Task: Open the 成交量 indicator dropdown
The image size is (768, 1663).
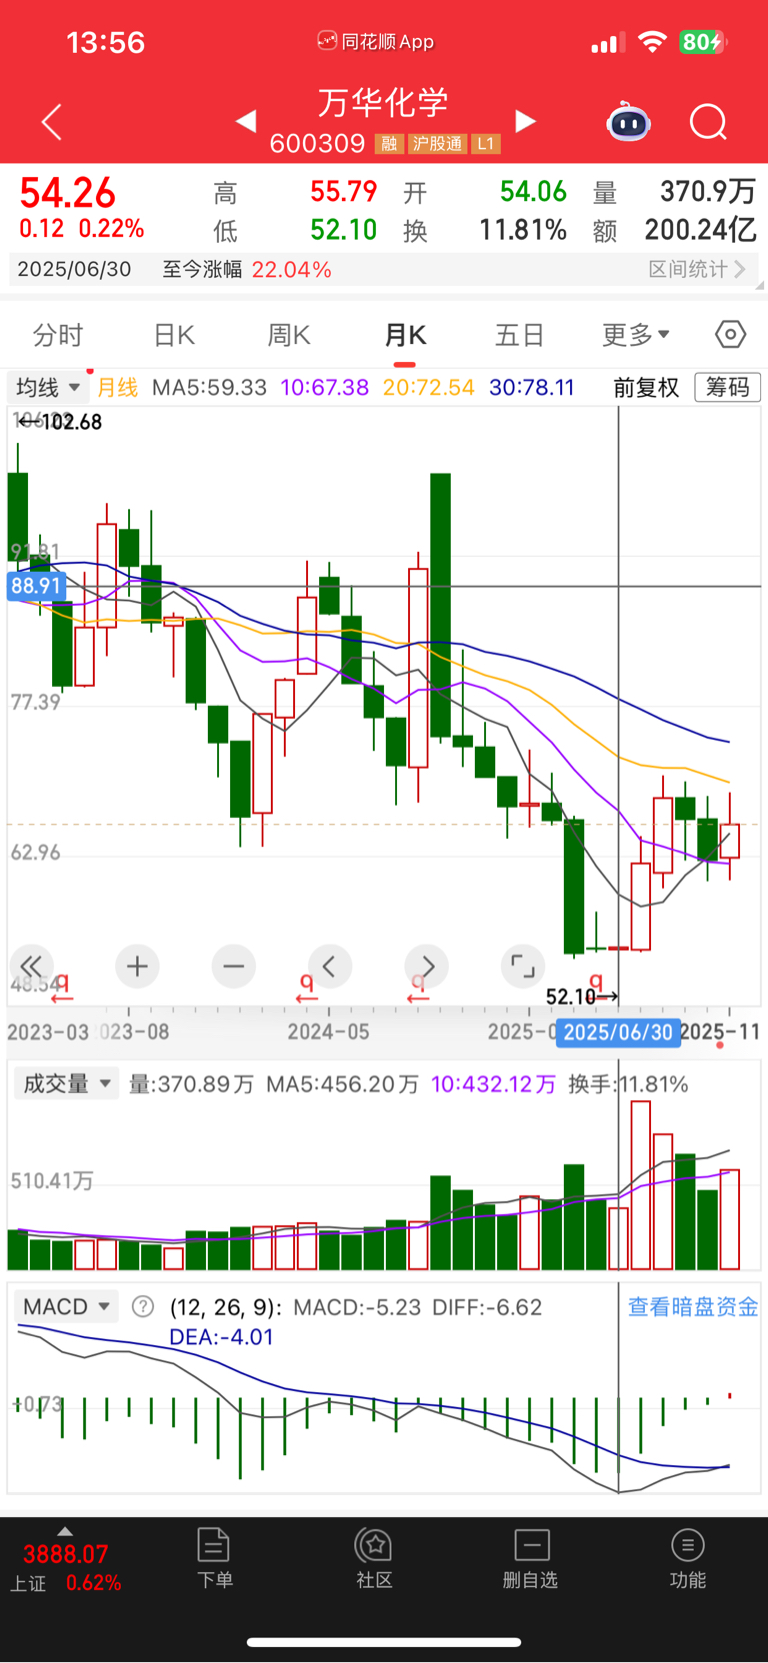Action: (65, 1084)
